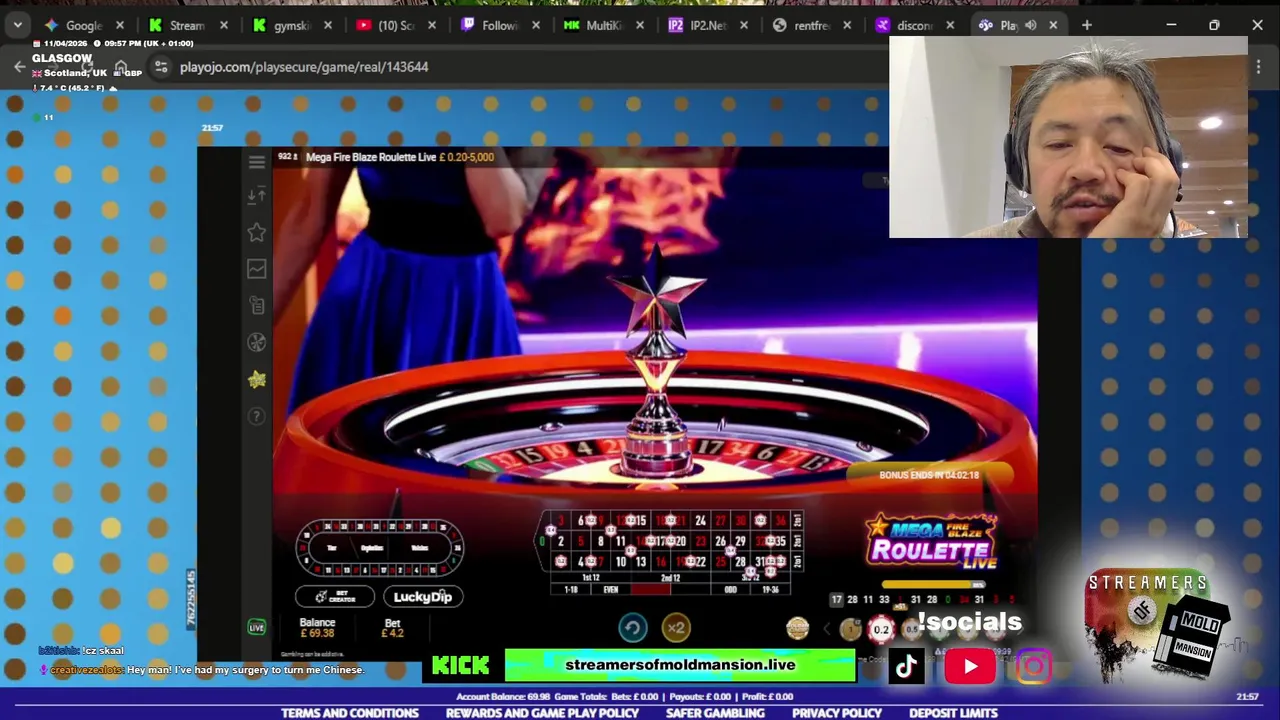
Task: Place a bet on 1st 12 dozen
Action: (591, 577)
